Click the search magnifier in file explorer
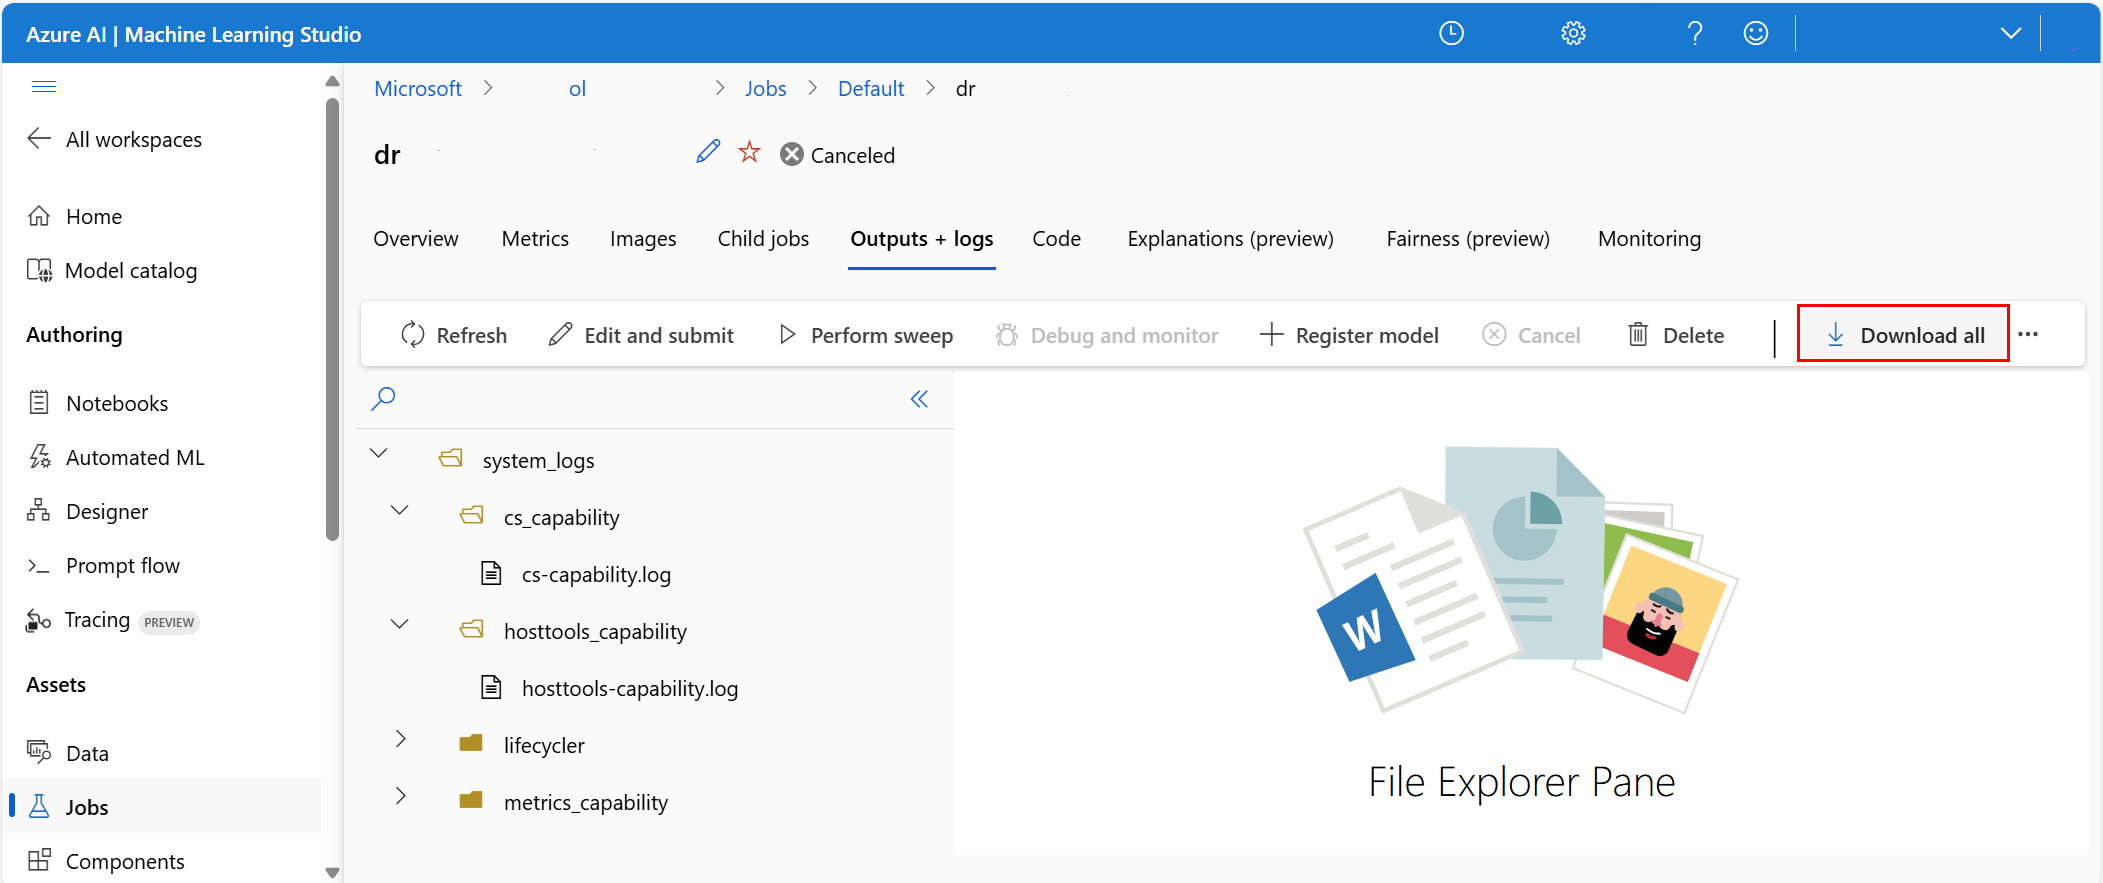 pos(383,399)
